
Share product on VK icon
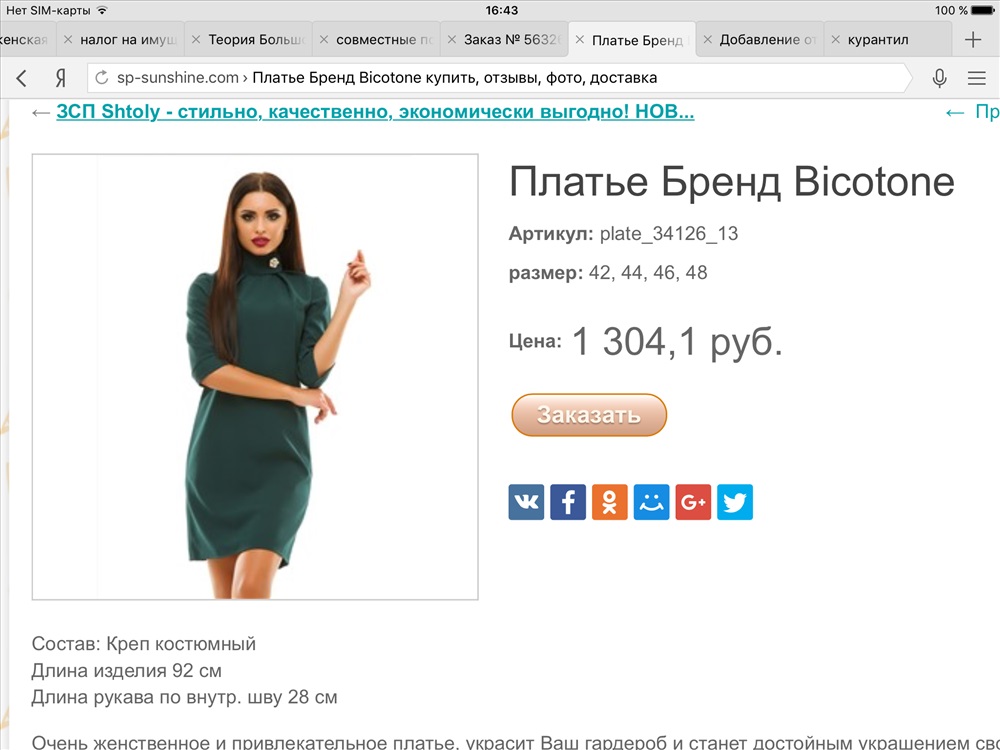[x=526, y=502]
